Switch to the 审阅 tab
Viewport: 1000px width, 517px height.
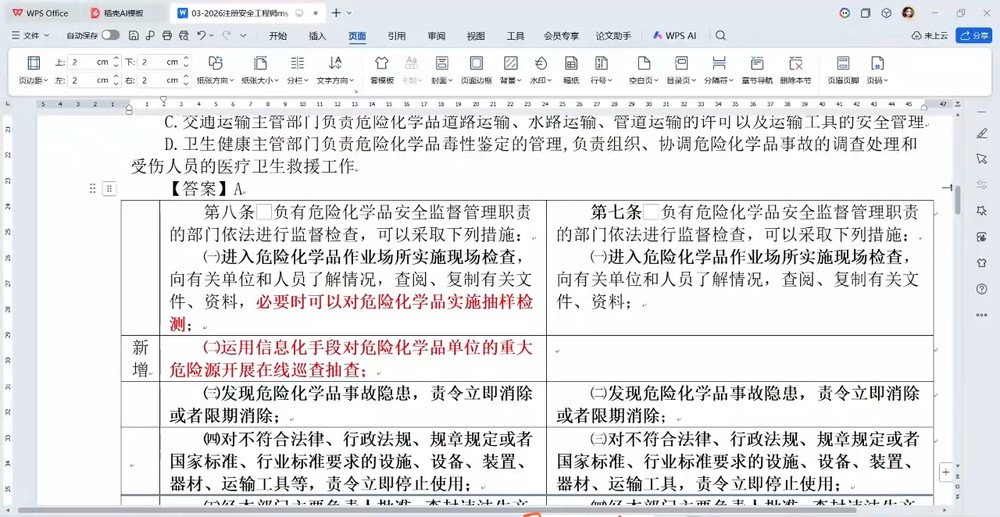click(x=436, y=36)
